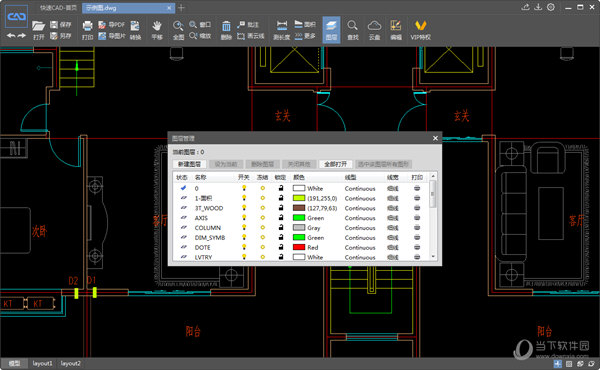
Task: Click the layer list scroll-up arrow
Action: pos(433,176)
